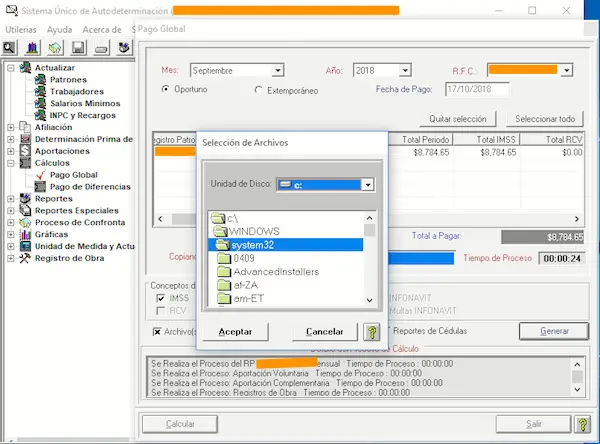Click table horizontal scroll right arrow

[x=577, y=219]
